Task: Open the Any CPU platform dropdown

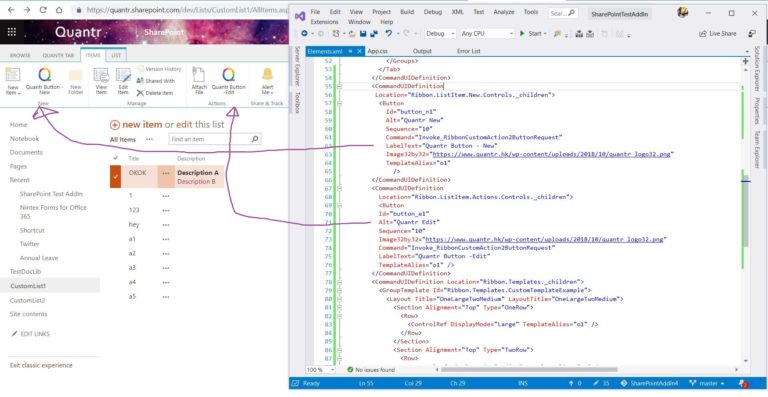Action: point(487,33)
